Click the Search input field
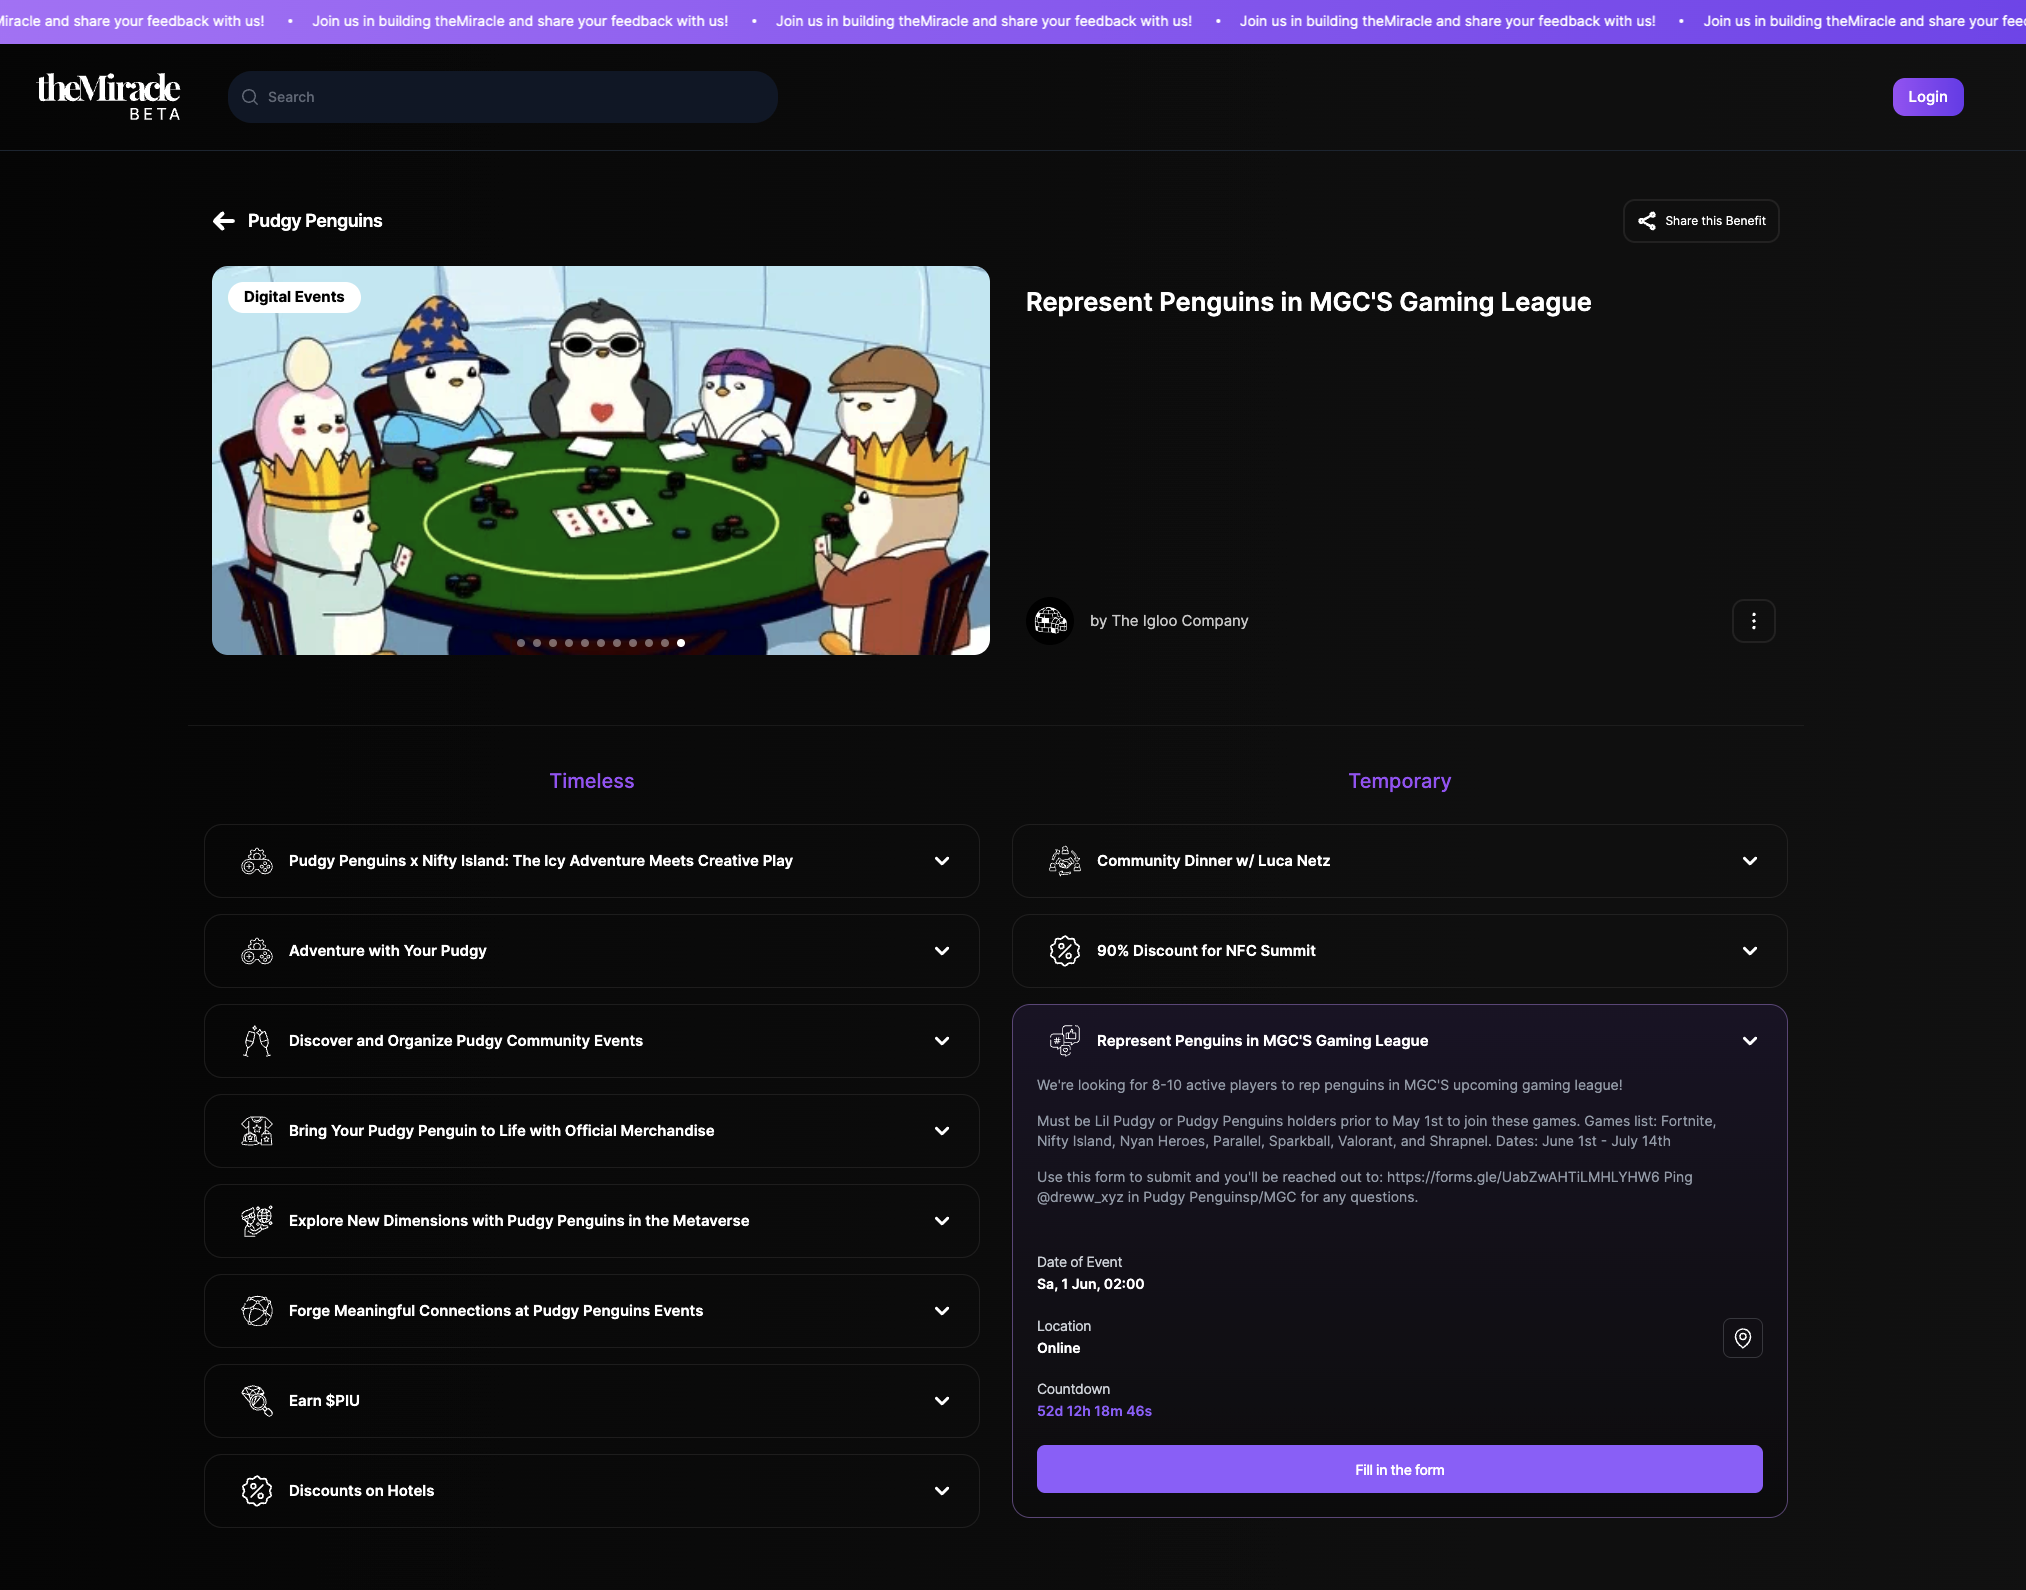This screenshot has width=2026, height=1590. point(503,97)
